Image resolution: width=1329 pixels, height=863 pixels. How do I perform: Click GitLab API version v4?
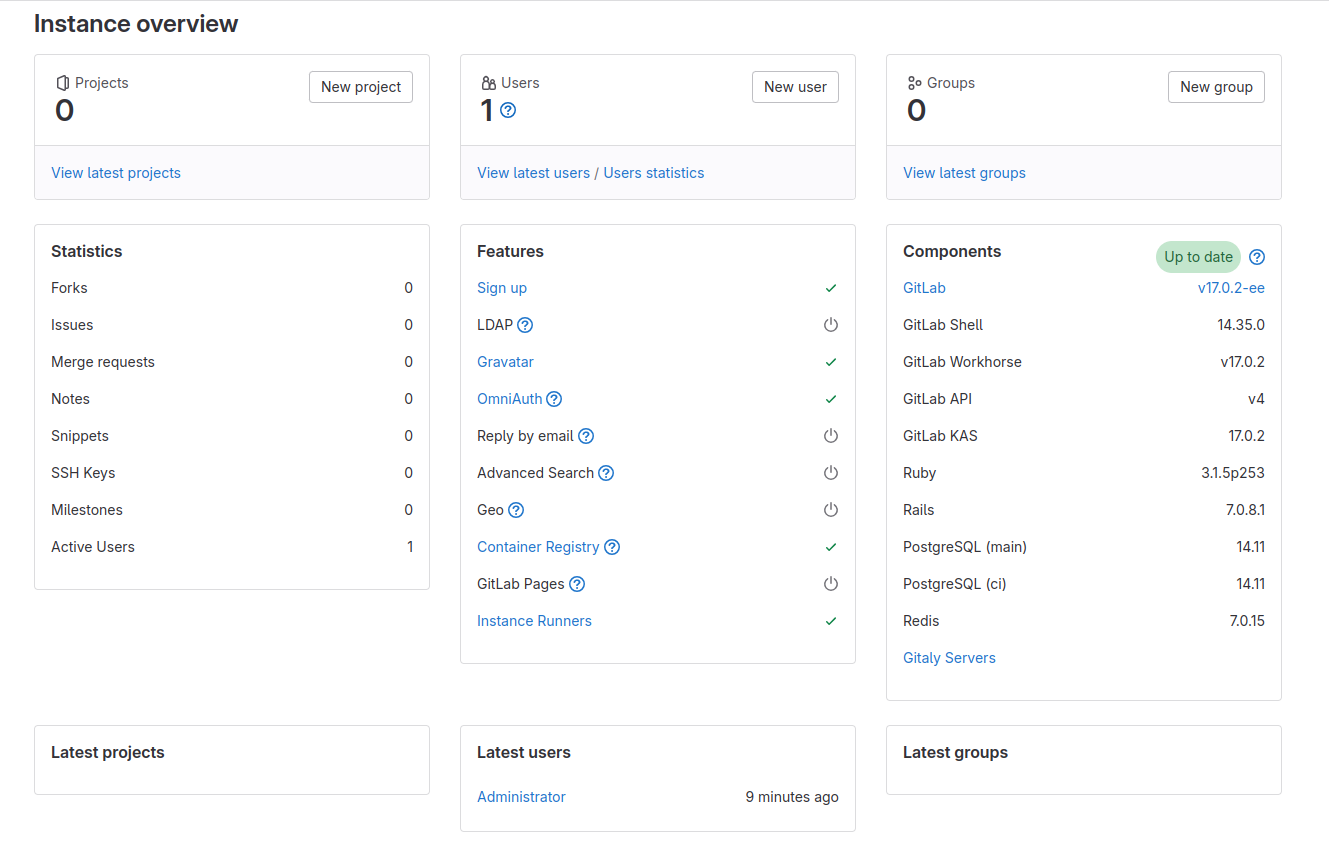(x=1256, y=399)
